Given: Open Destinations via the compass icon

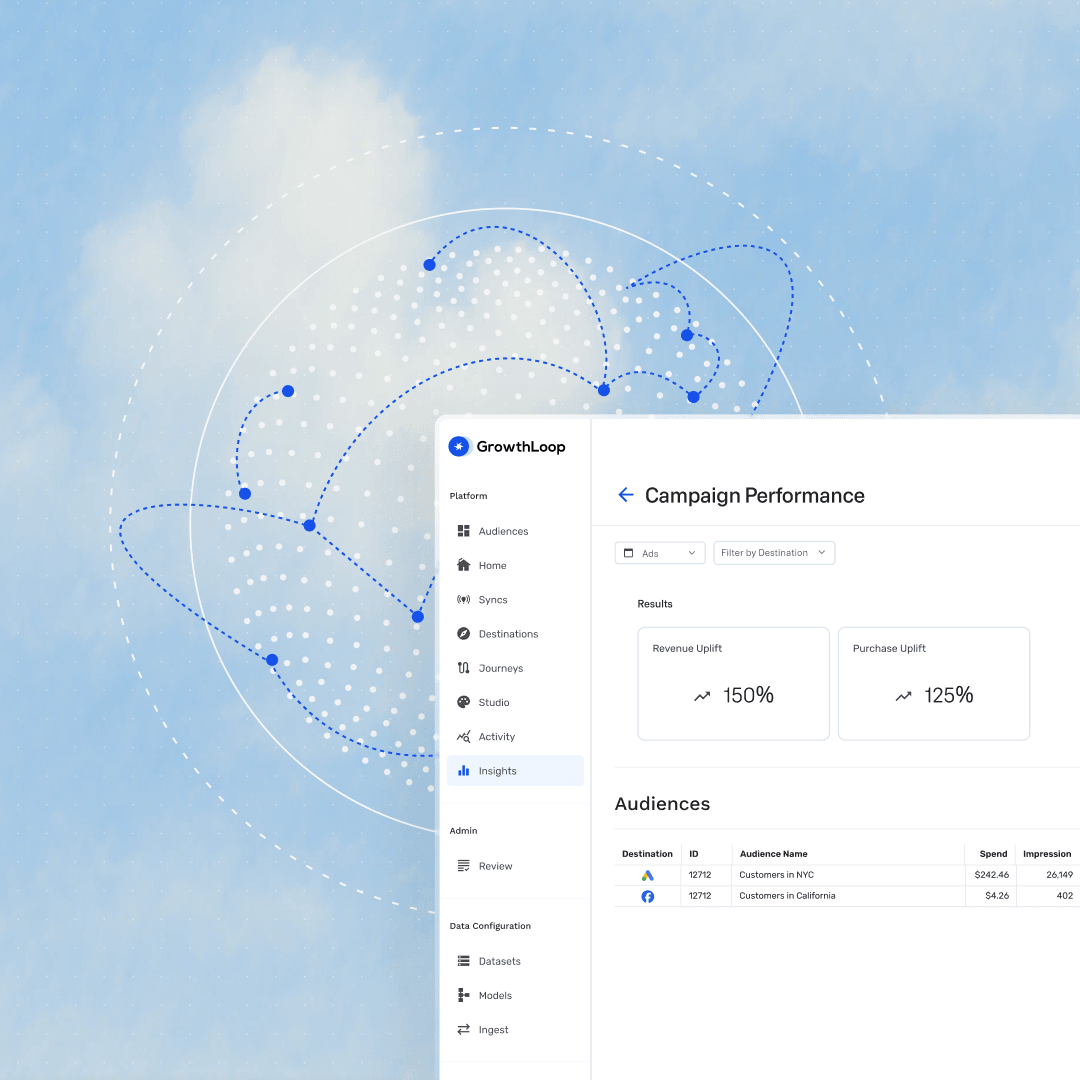Looking at the screenshot, I should (463, 634).
